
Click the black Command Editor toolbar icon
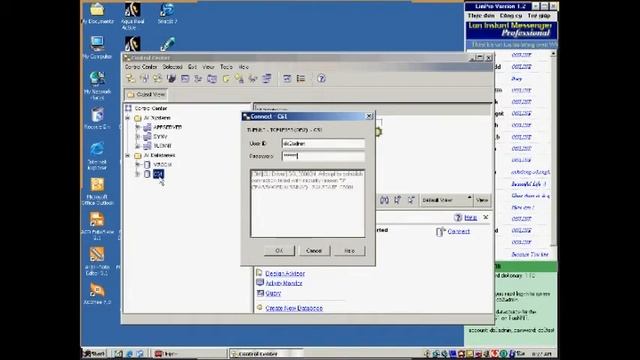[171, 78]
